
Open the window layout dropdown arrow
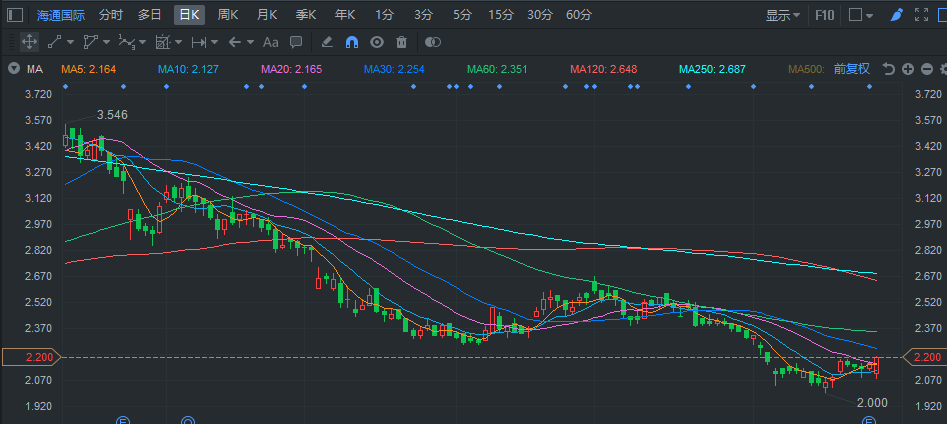(x=869, y=16)
